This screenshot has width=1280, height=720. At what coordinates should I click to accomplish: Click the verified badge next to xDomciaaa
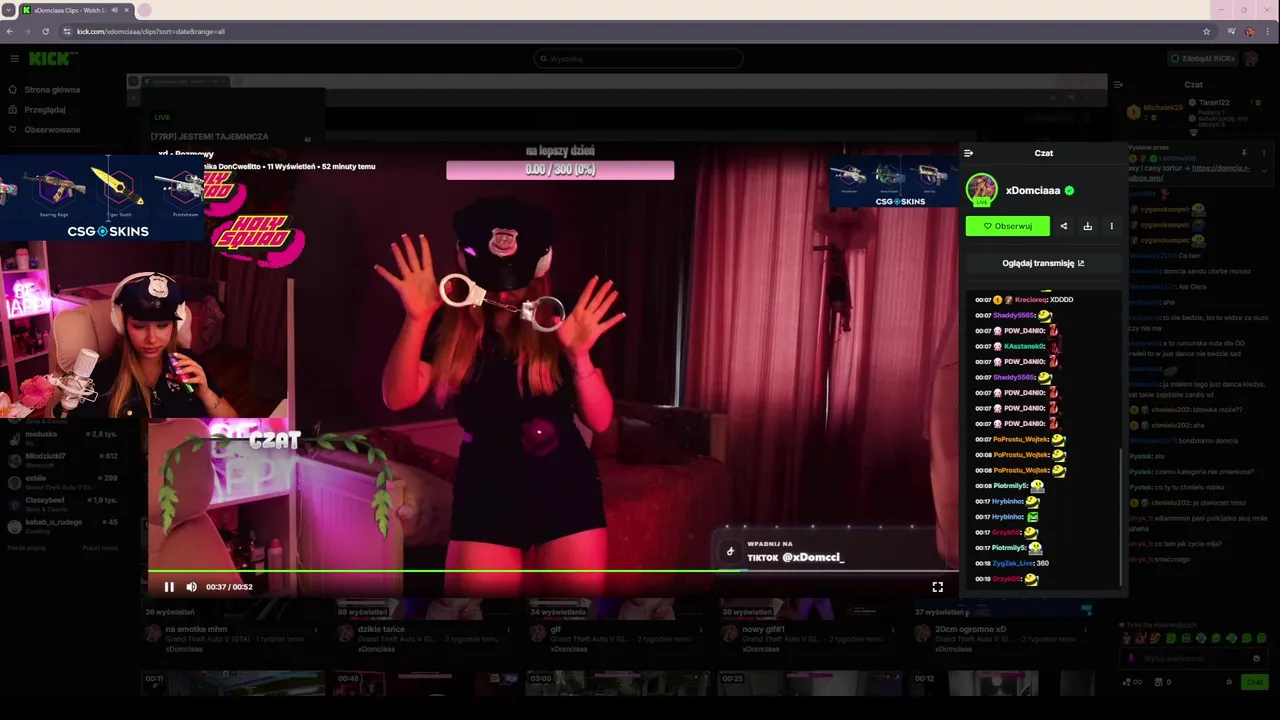point(1069,190)
